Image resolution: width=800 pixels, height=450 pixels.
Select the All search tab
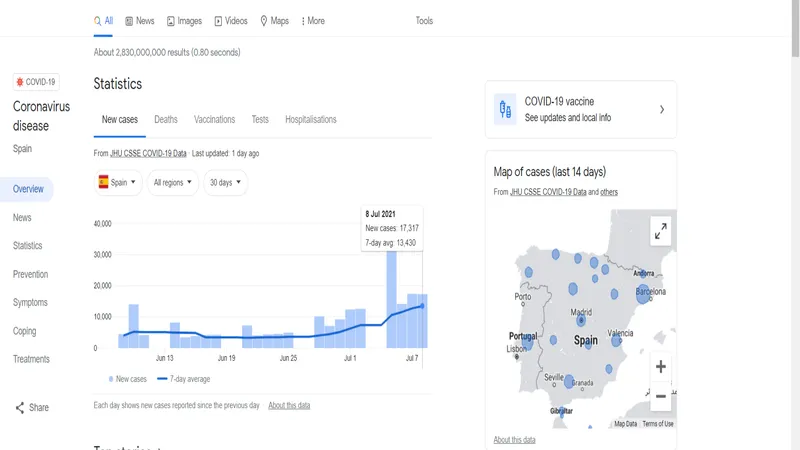coord(103,21)
